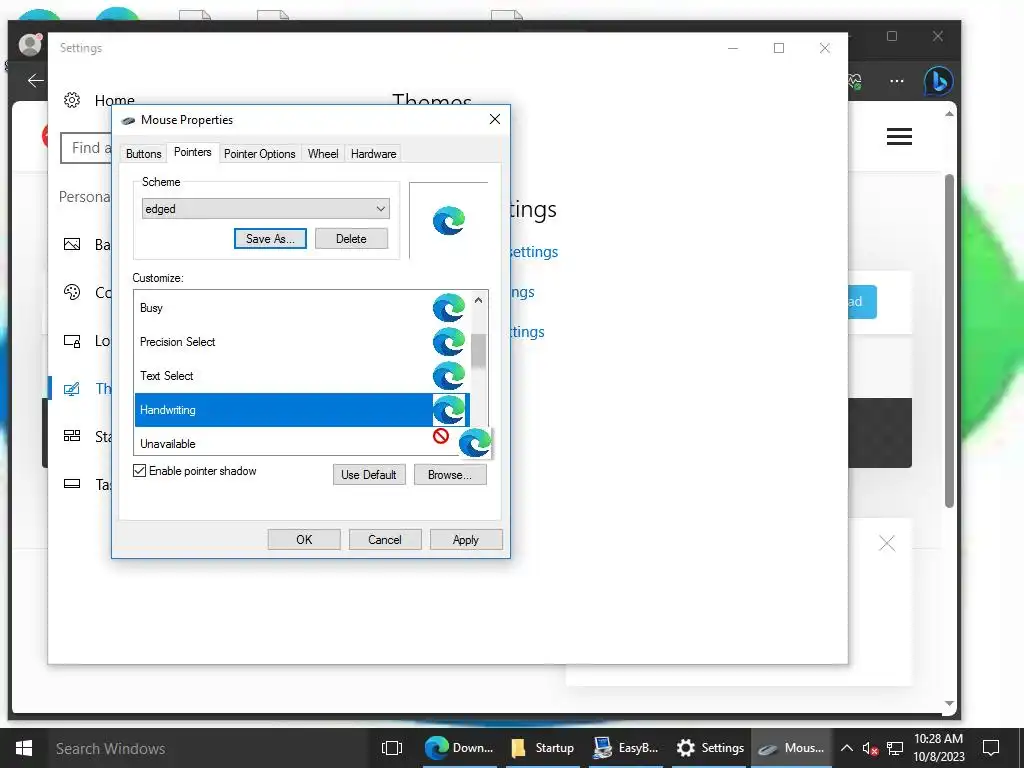Image resolution: width=1024 pixels, height=768 pixels.
Task: Click the Use Default button
Action: [x=368, y=475]
